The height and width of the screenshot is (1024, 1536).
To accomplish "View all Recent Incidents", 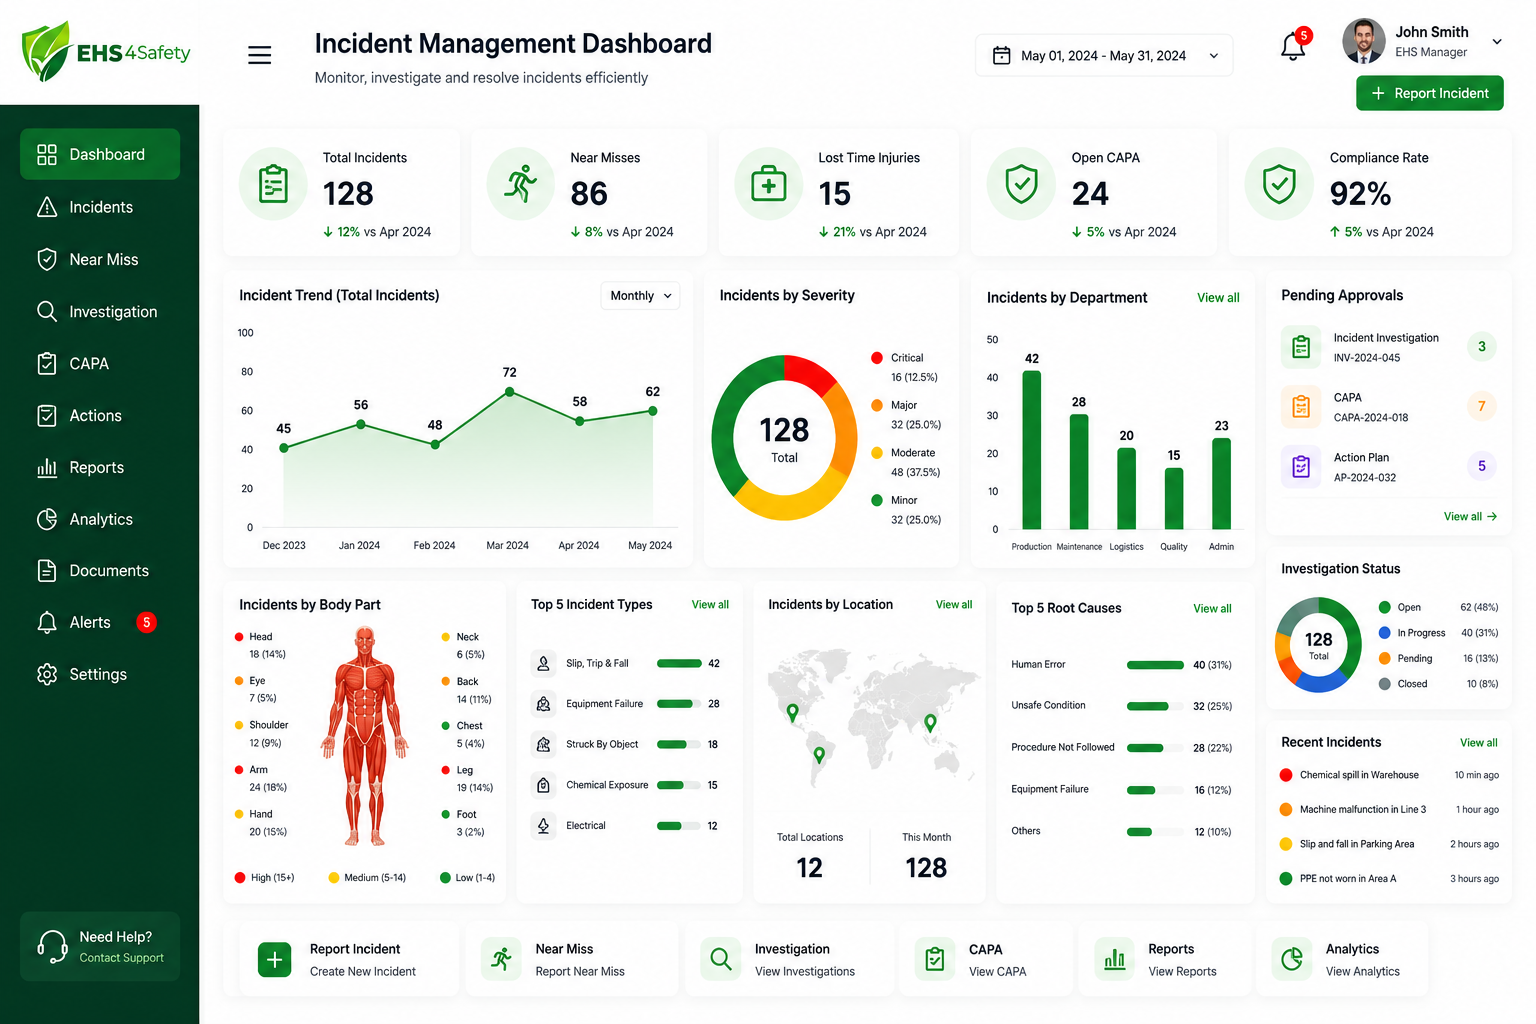I will [1478, 743].
